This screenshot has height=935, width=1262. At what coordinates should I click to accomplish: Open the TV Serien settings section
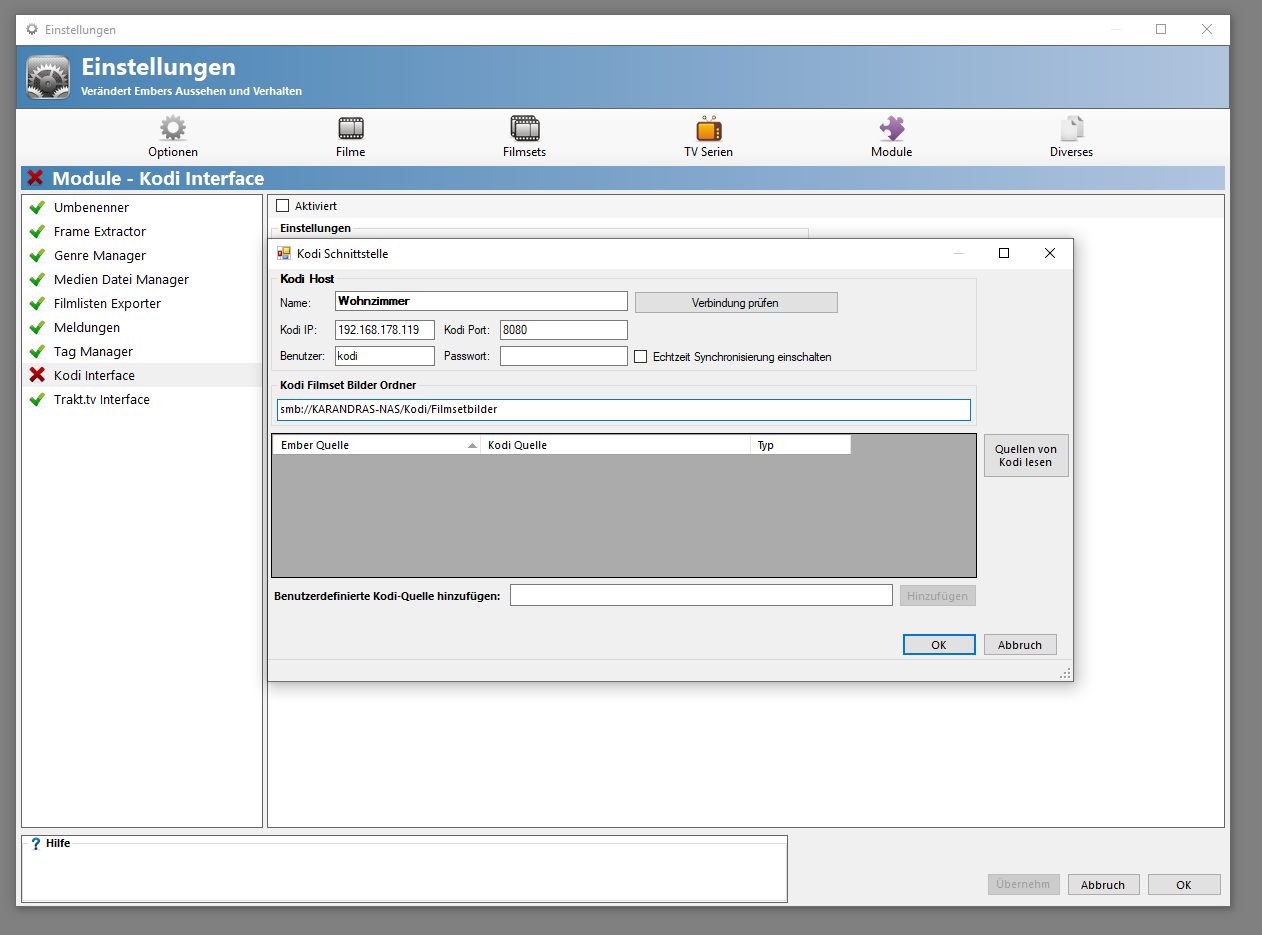pyautogui.click(x=708, y=137)
